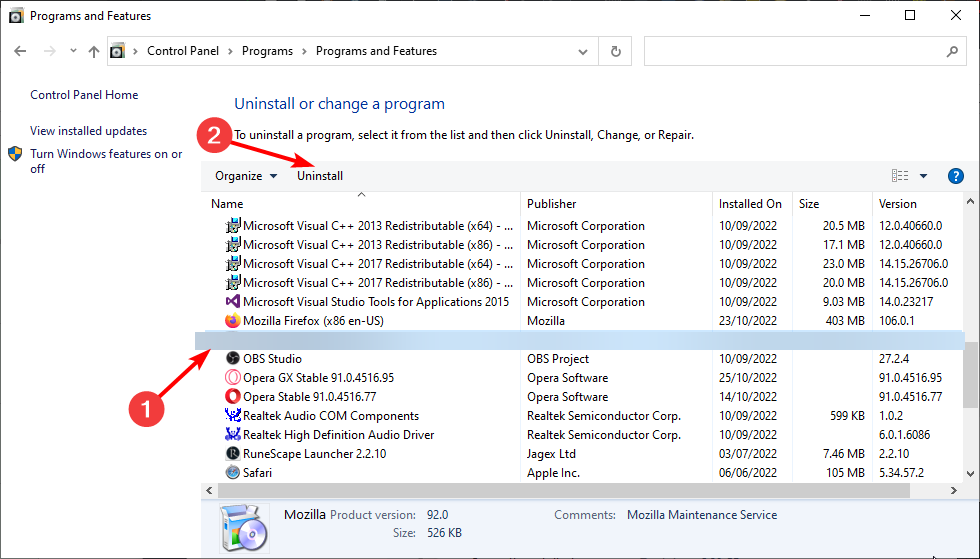Click the installer disc icon in details pane
980x559 pixels.
tap(244, 529)
